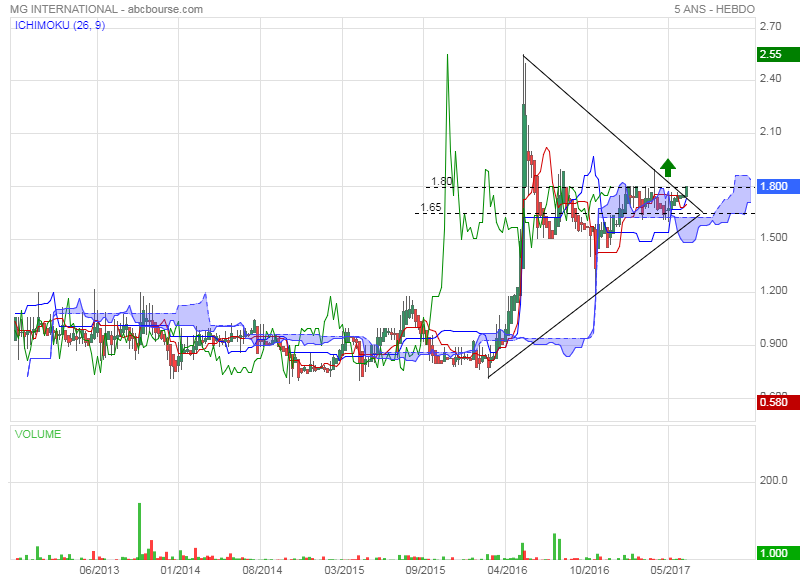
Task: Click the 03/2015 date axis label
Action: pyautogui.click(x=344, y=570)
